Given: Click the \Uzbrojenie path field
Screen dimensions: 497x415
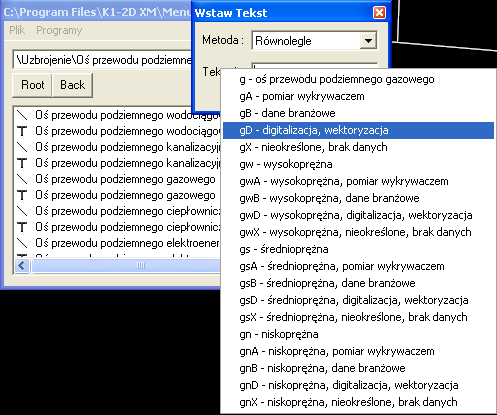Looking at the screenshot, I should (x=103, y=60).
